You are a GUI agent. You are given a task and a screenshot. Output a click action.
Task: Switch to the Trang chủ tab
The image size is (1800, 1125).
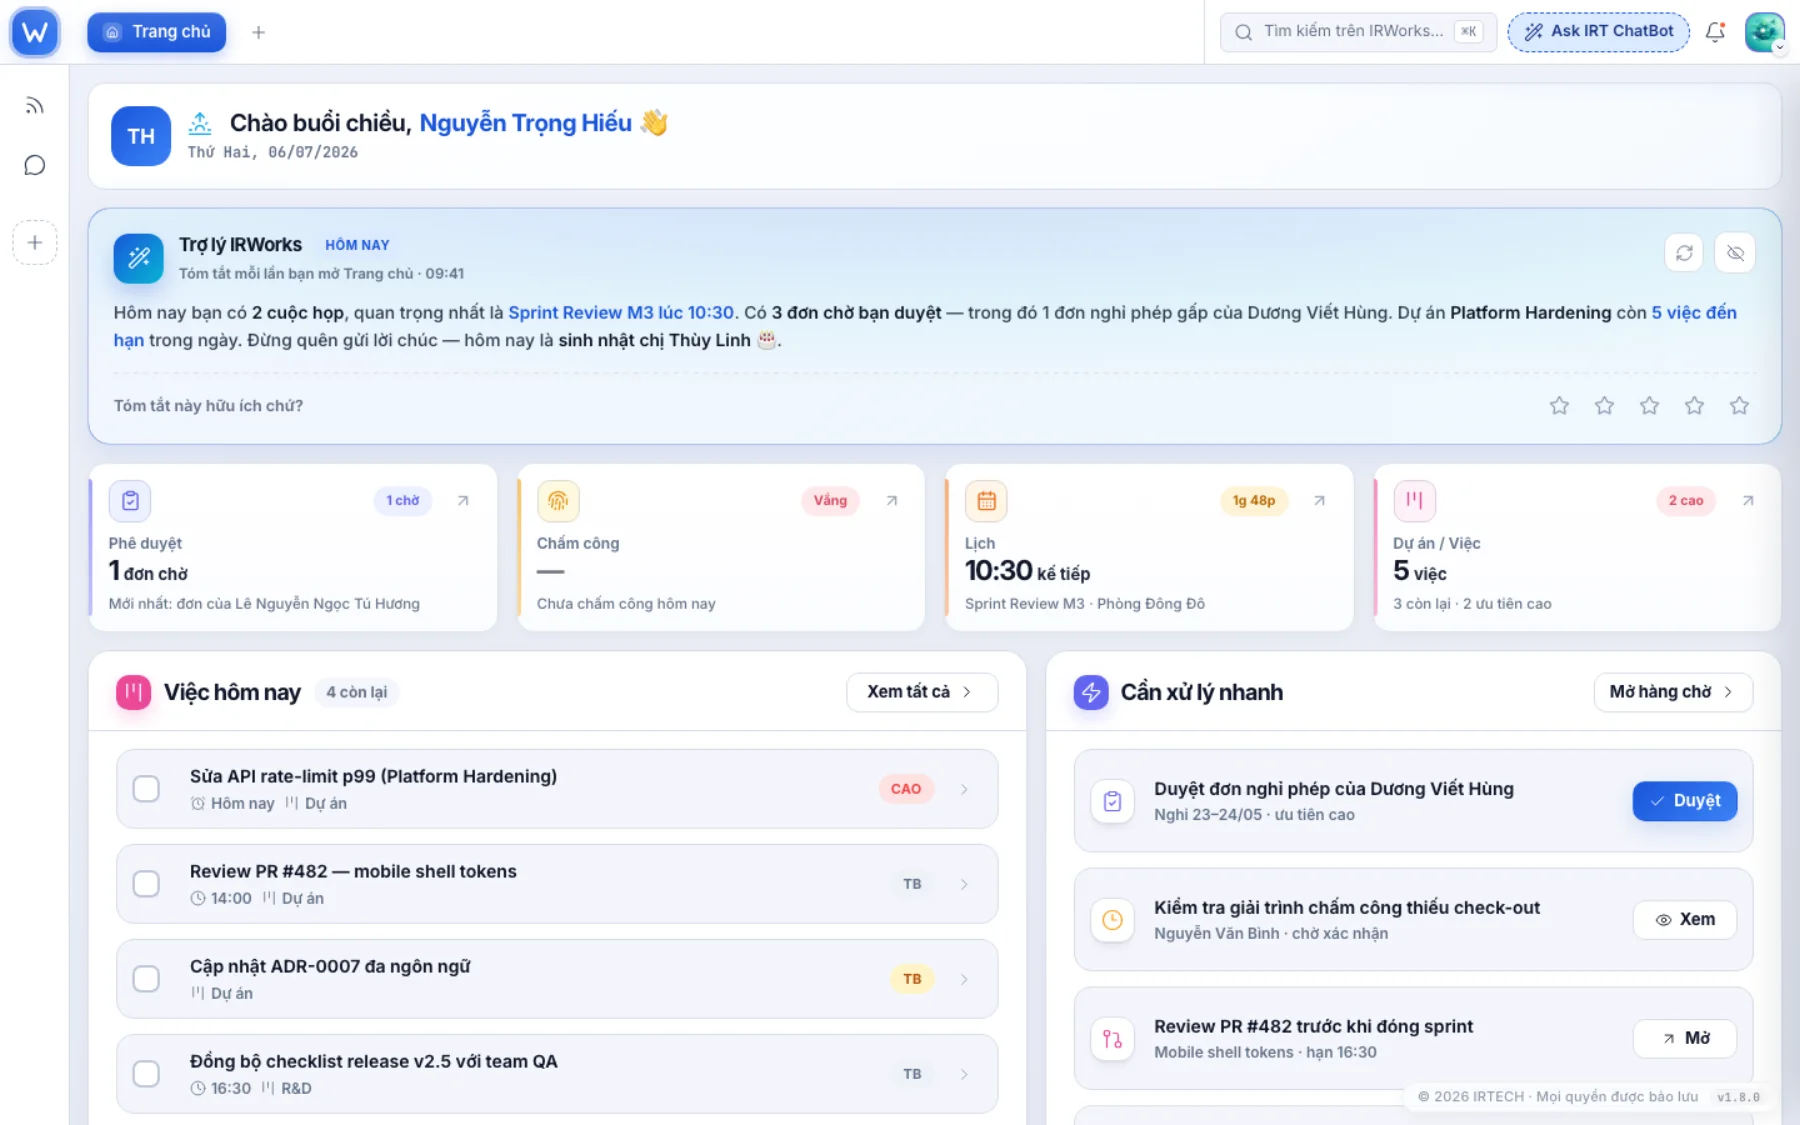pyautogui.click(x=157, y=32)
